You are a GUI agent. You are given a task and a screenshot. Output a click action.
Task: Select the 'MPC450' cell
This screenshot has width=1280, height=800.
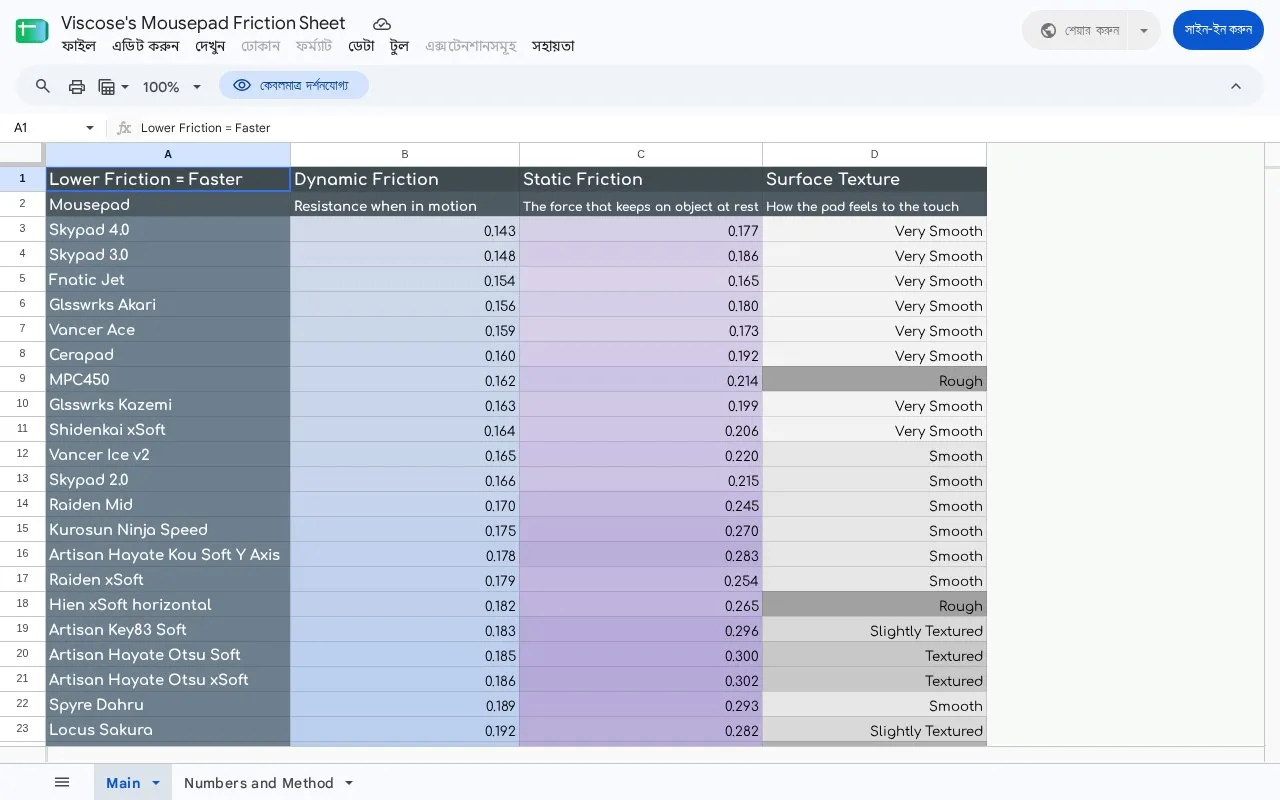[168, 379]
